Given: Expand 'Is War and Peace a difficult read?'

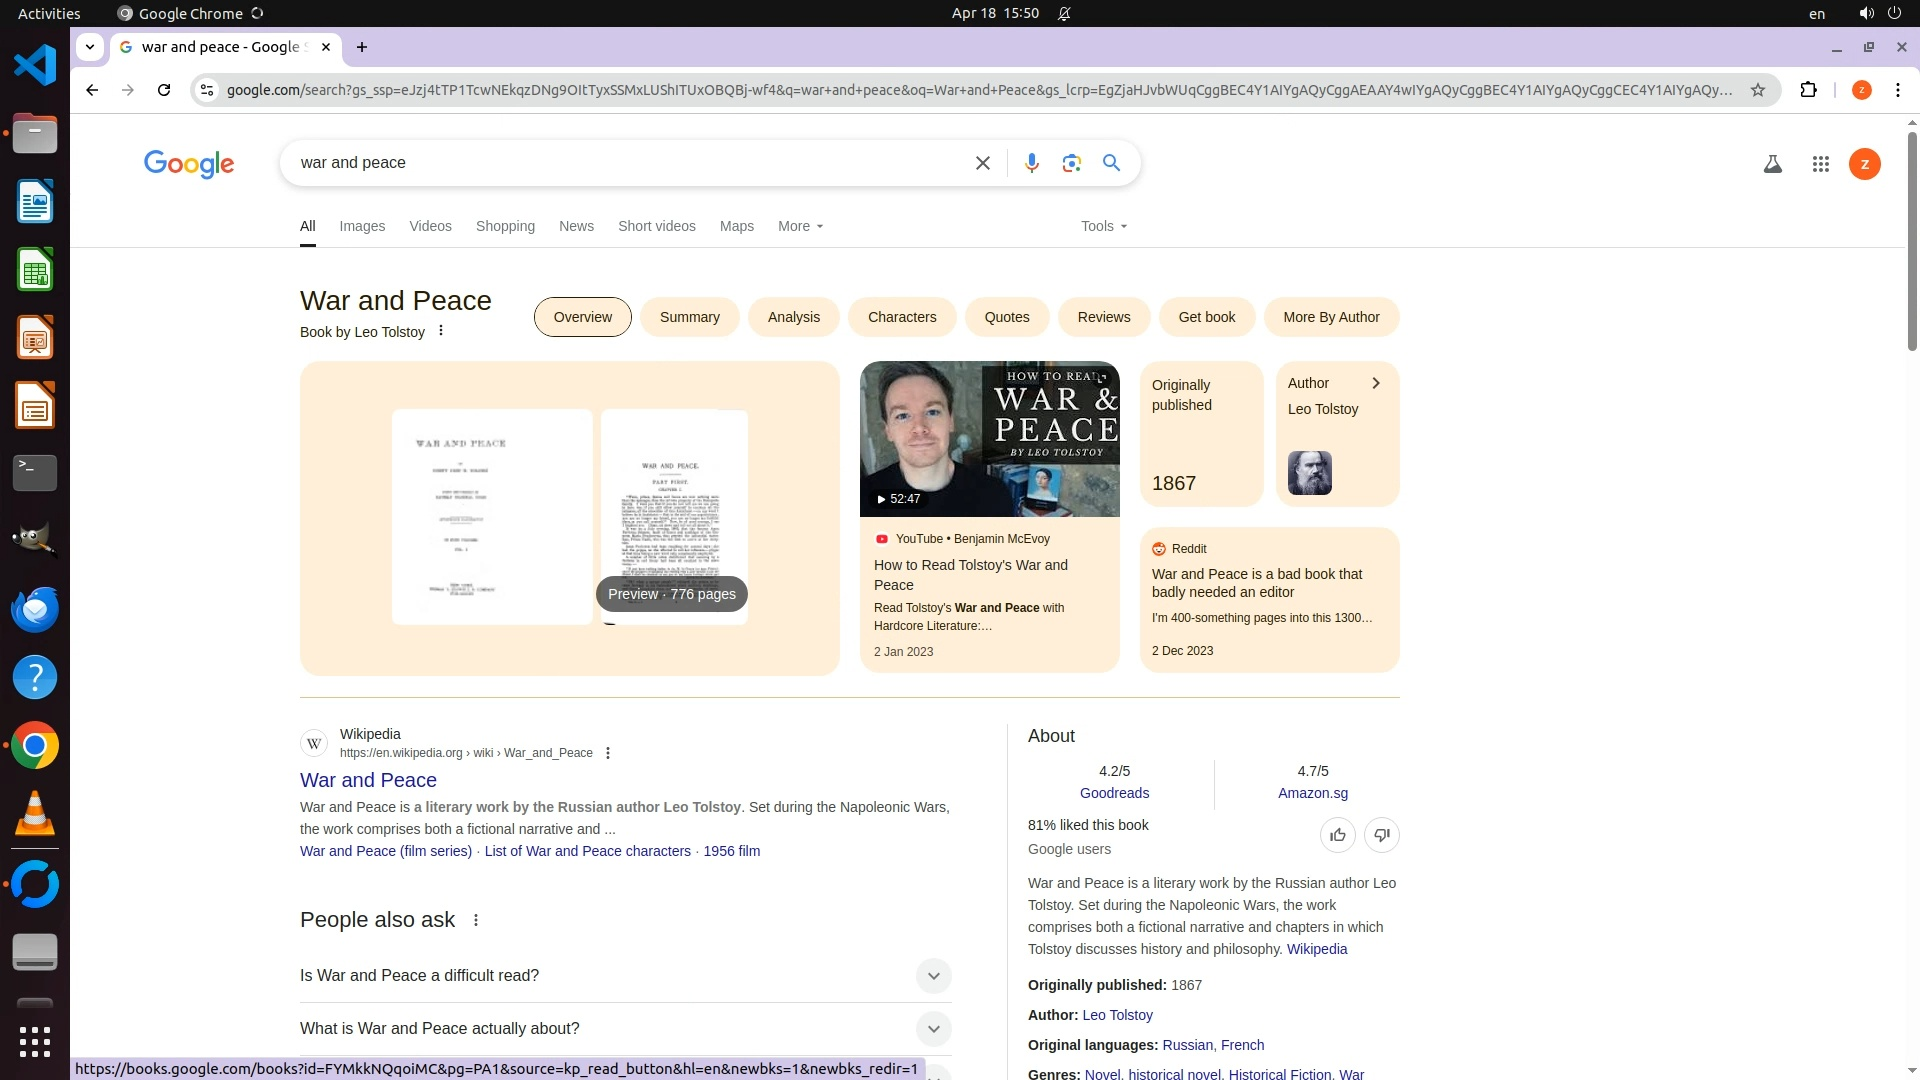Looking at the screenshot, I should tap(932, 976).
